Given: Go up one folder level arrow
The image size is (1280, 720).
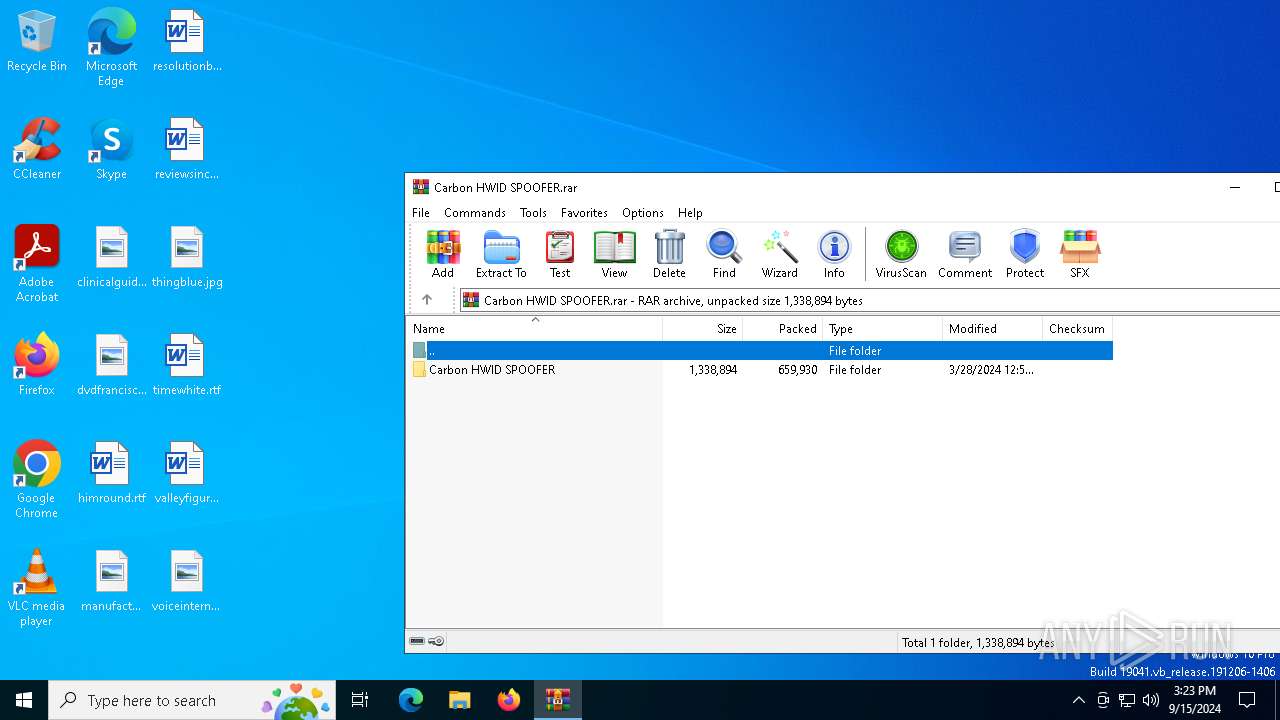Looking at the screenshot, I should pos(427,300).
